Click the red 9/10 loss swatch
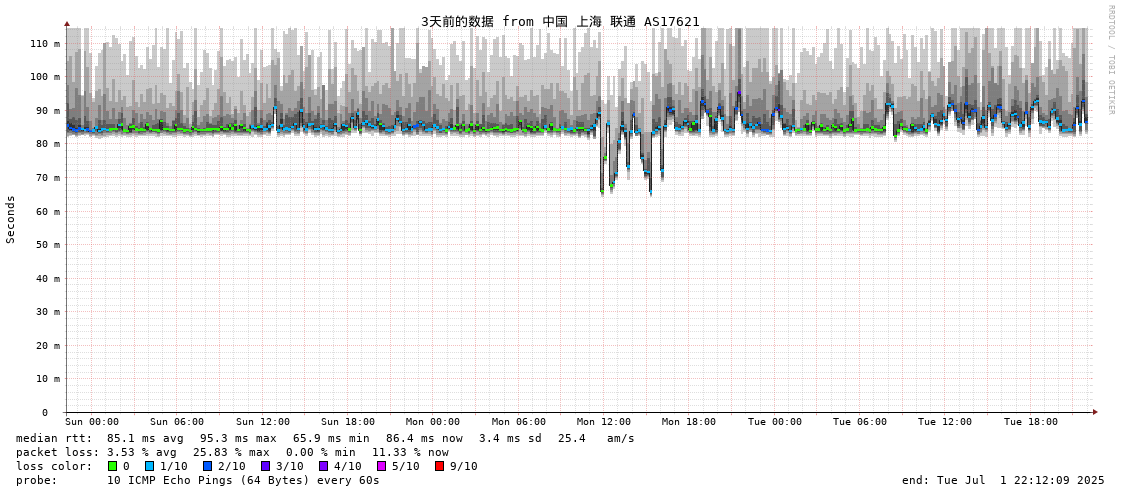This screenshot has height=494, width=1121. pyautogui.click(x=439, y=466)
